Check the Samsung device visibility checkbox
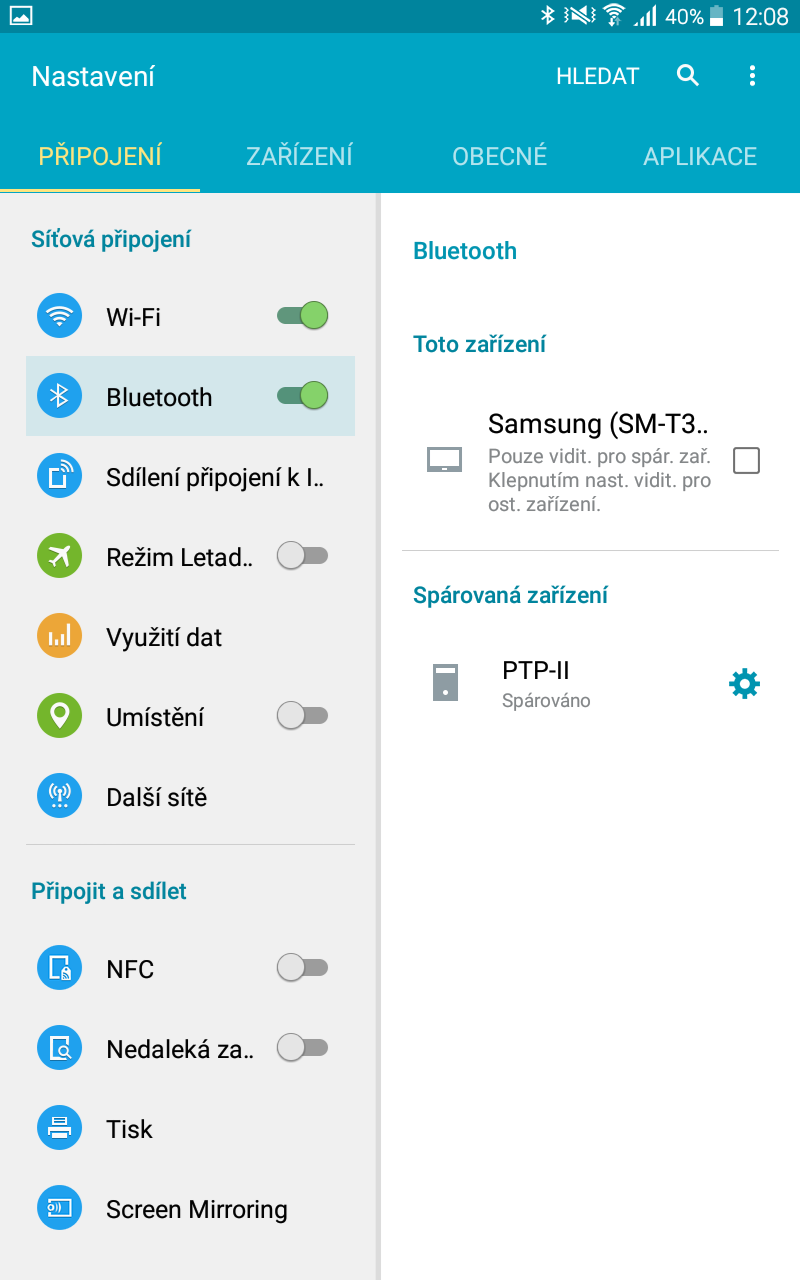 click(746, 460)
